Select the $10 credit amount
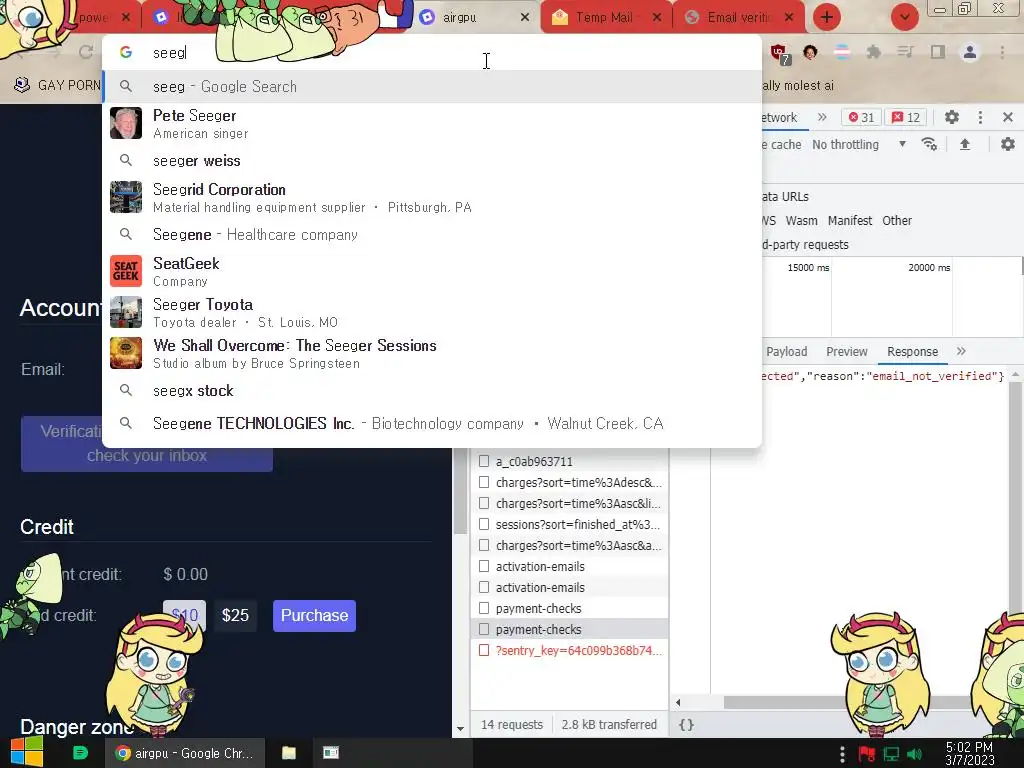The width and height of the screenshot is (1024, 768). pyautogui.click(x=185, y=615)
